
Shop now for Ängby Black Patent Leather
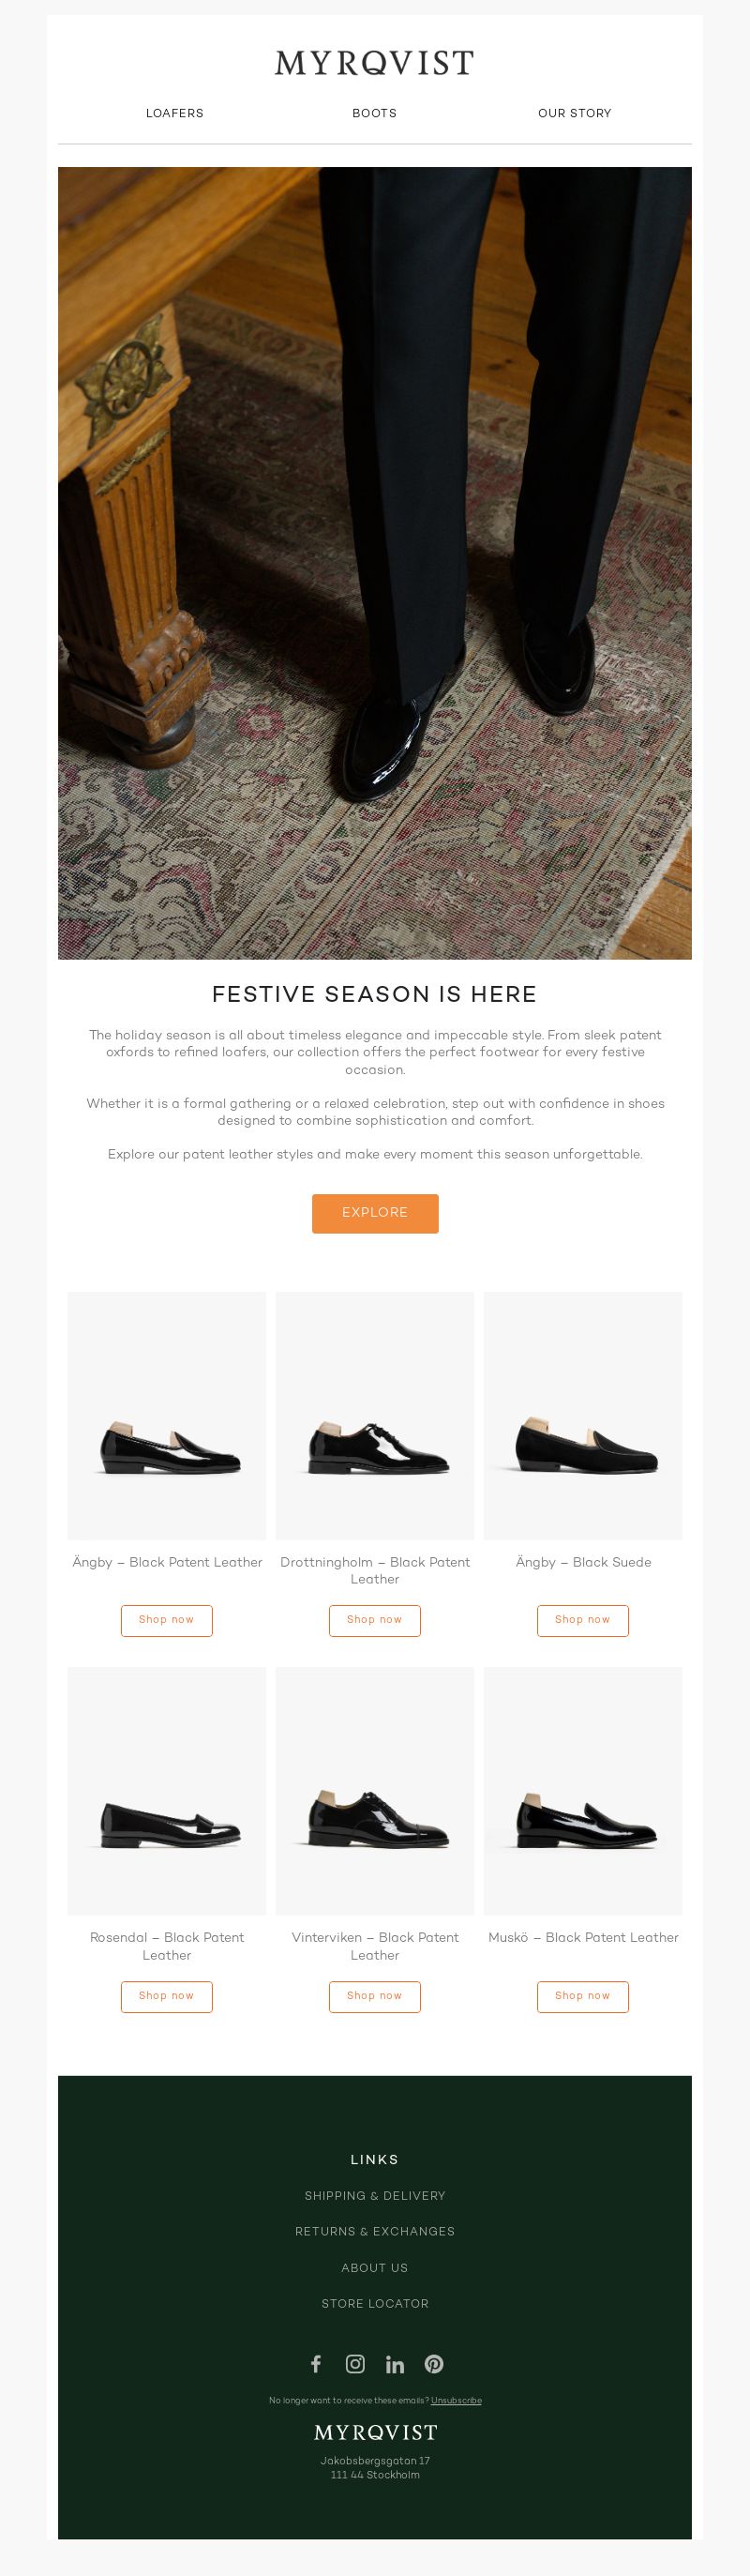[x=167, y=1620]
